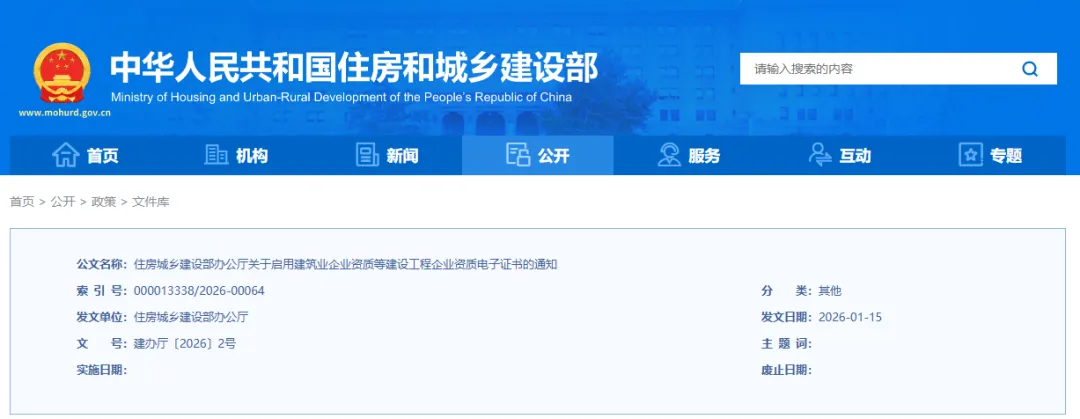Click the newspaper icon beside 新闻

(x=367, y=155)
